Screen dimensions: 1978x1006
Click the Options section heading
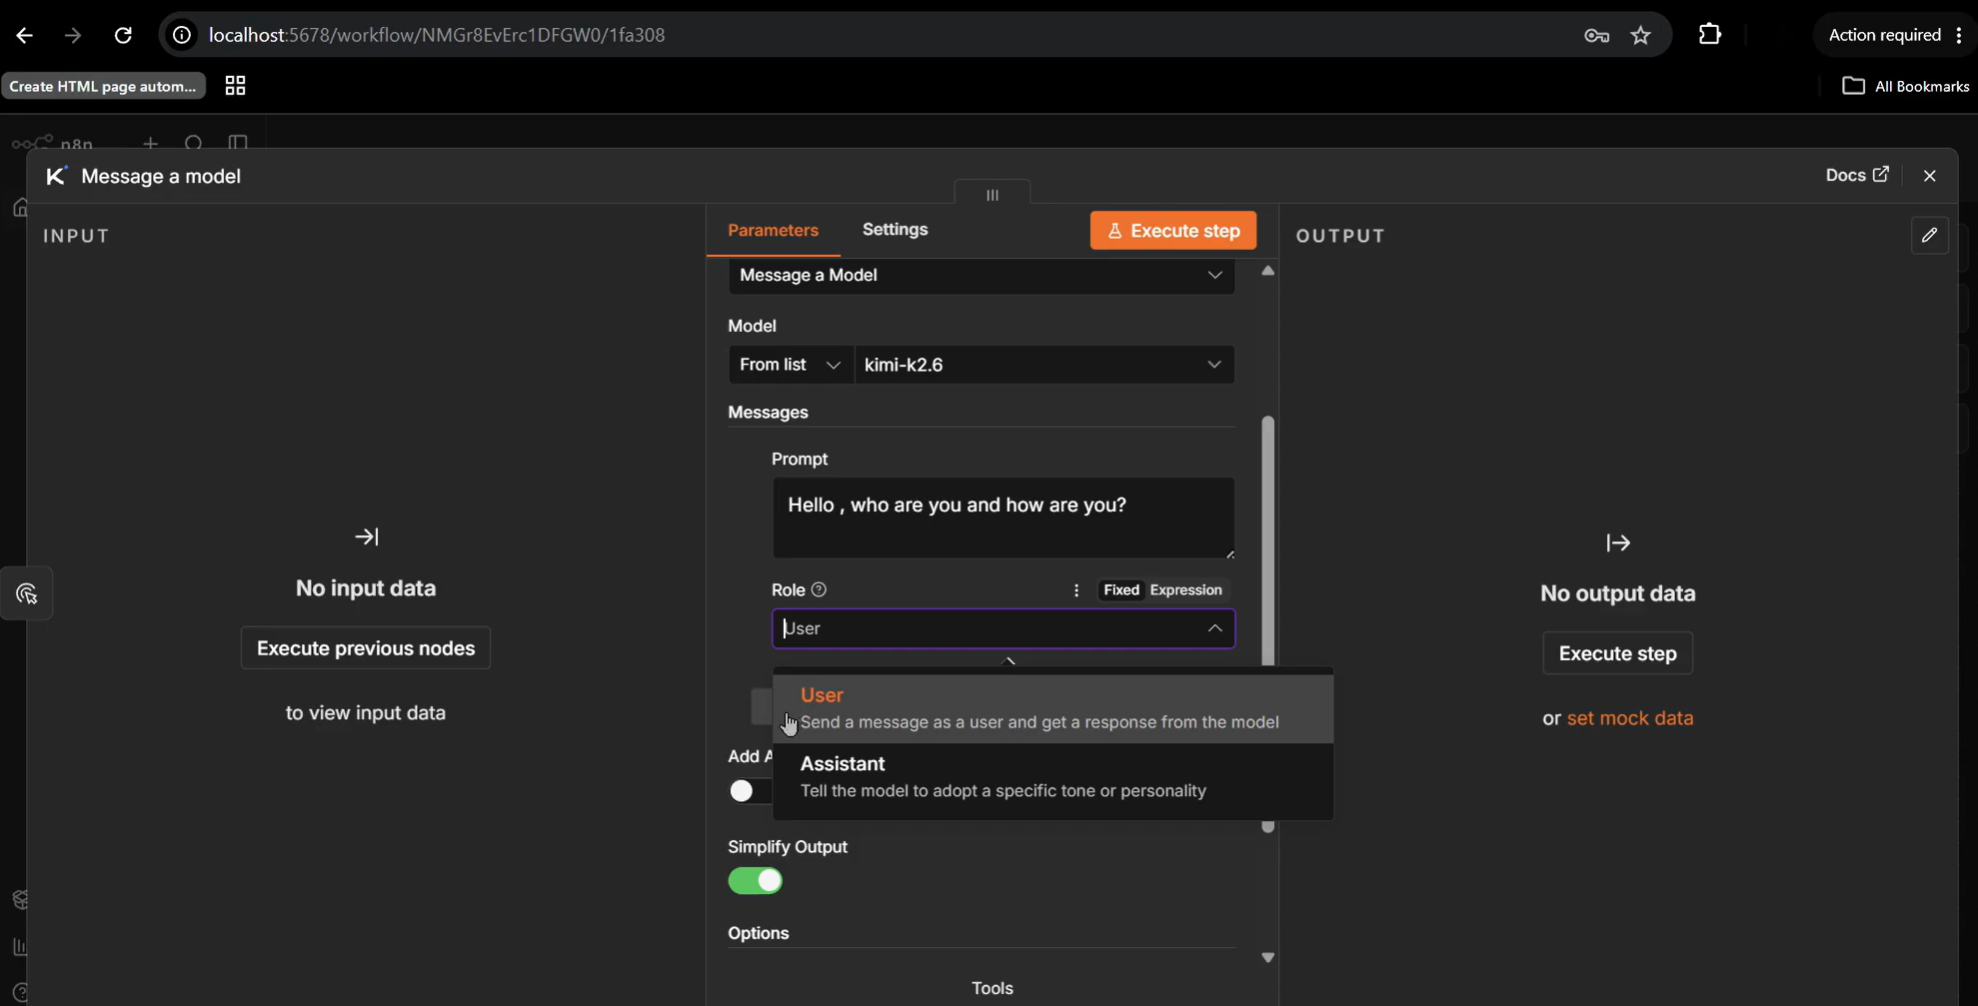(x=758, y=933)
